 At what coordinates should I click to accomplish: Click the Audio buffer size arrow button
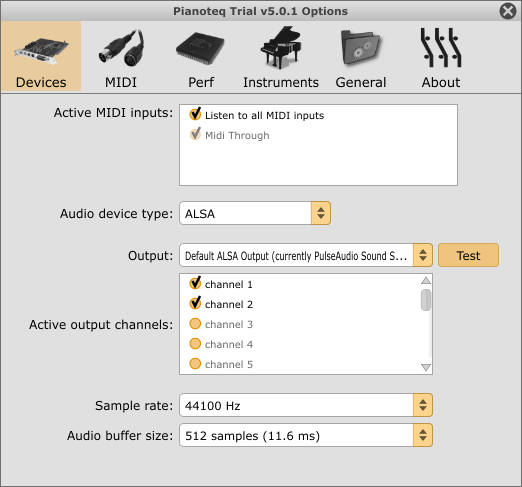coord(423,435)
